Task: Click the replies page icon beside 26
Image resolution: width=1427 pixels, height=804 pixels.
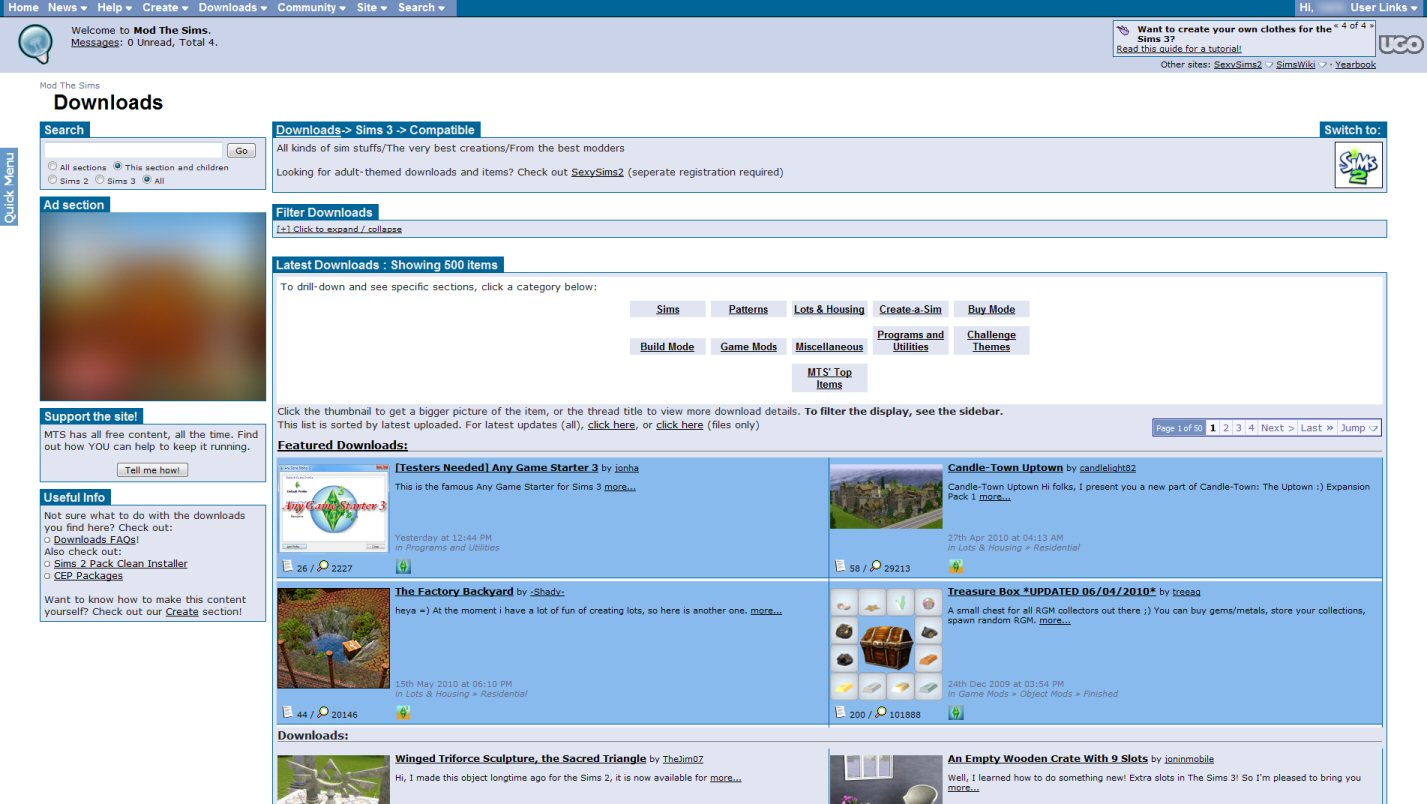Action: 287,567
